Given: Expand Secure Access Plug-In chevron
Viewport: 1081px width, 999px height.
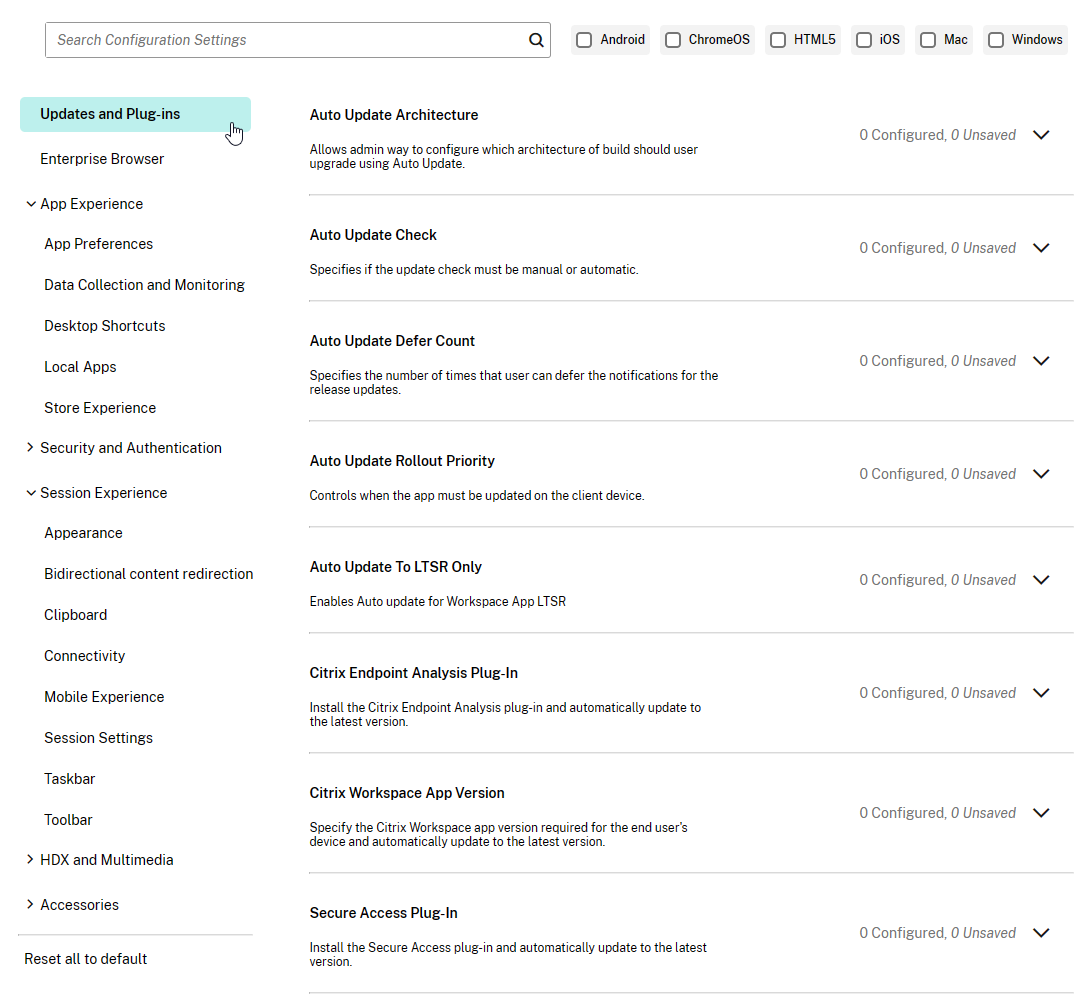Looking at the screenshot, I should (1041, 934).
